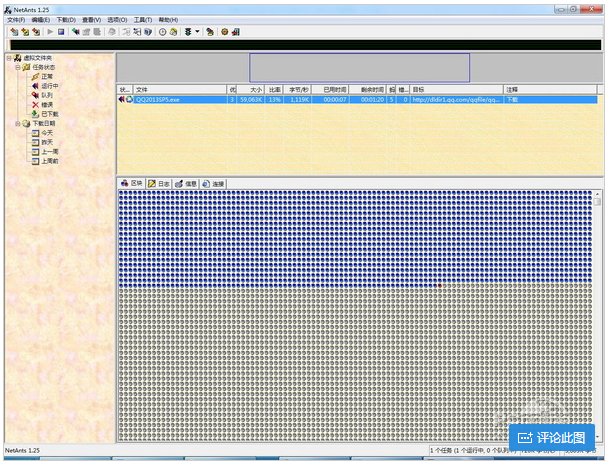607x462 pixels.
Task: Collapse the 下载日期 tree branch
Action: [16, 123]
